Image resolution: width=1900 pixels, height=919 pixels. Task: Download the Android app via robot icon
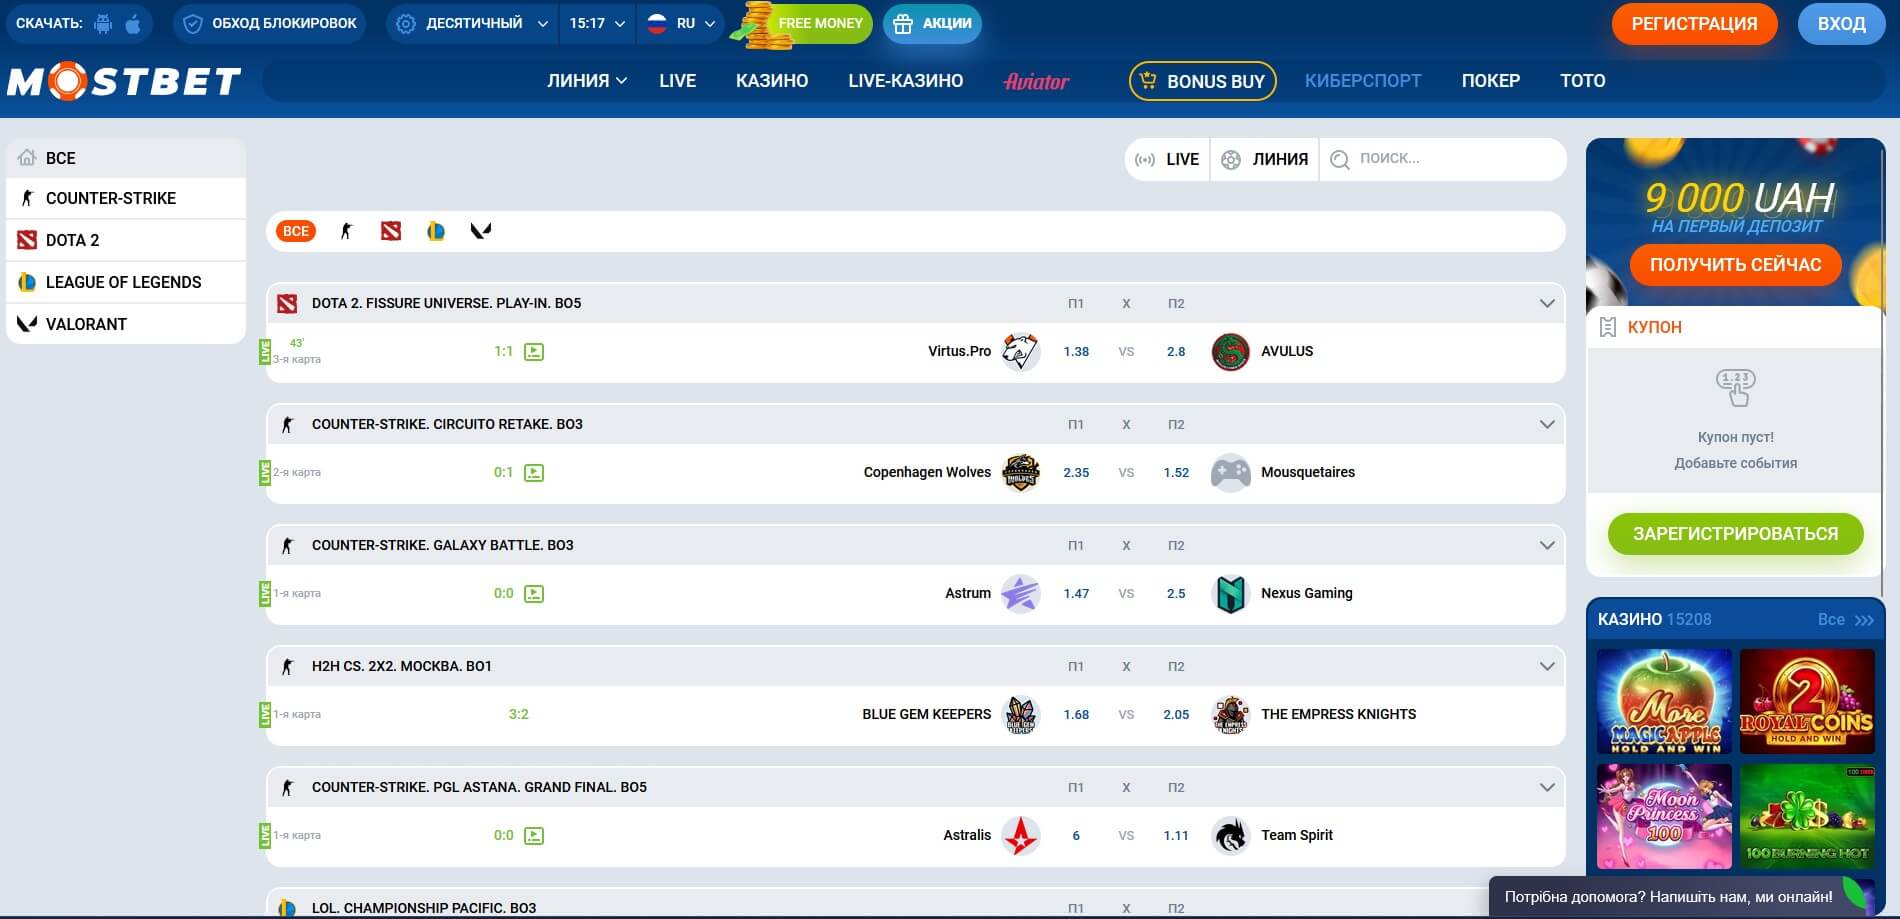pos(103,23)
